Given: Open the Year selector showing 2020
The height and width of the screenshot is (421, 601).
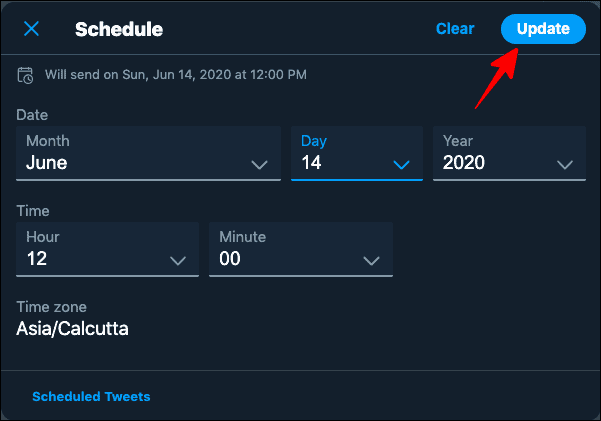Looking at the screenshot, I should click(x=509, y=153).
